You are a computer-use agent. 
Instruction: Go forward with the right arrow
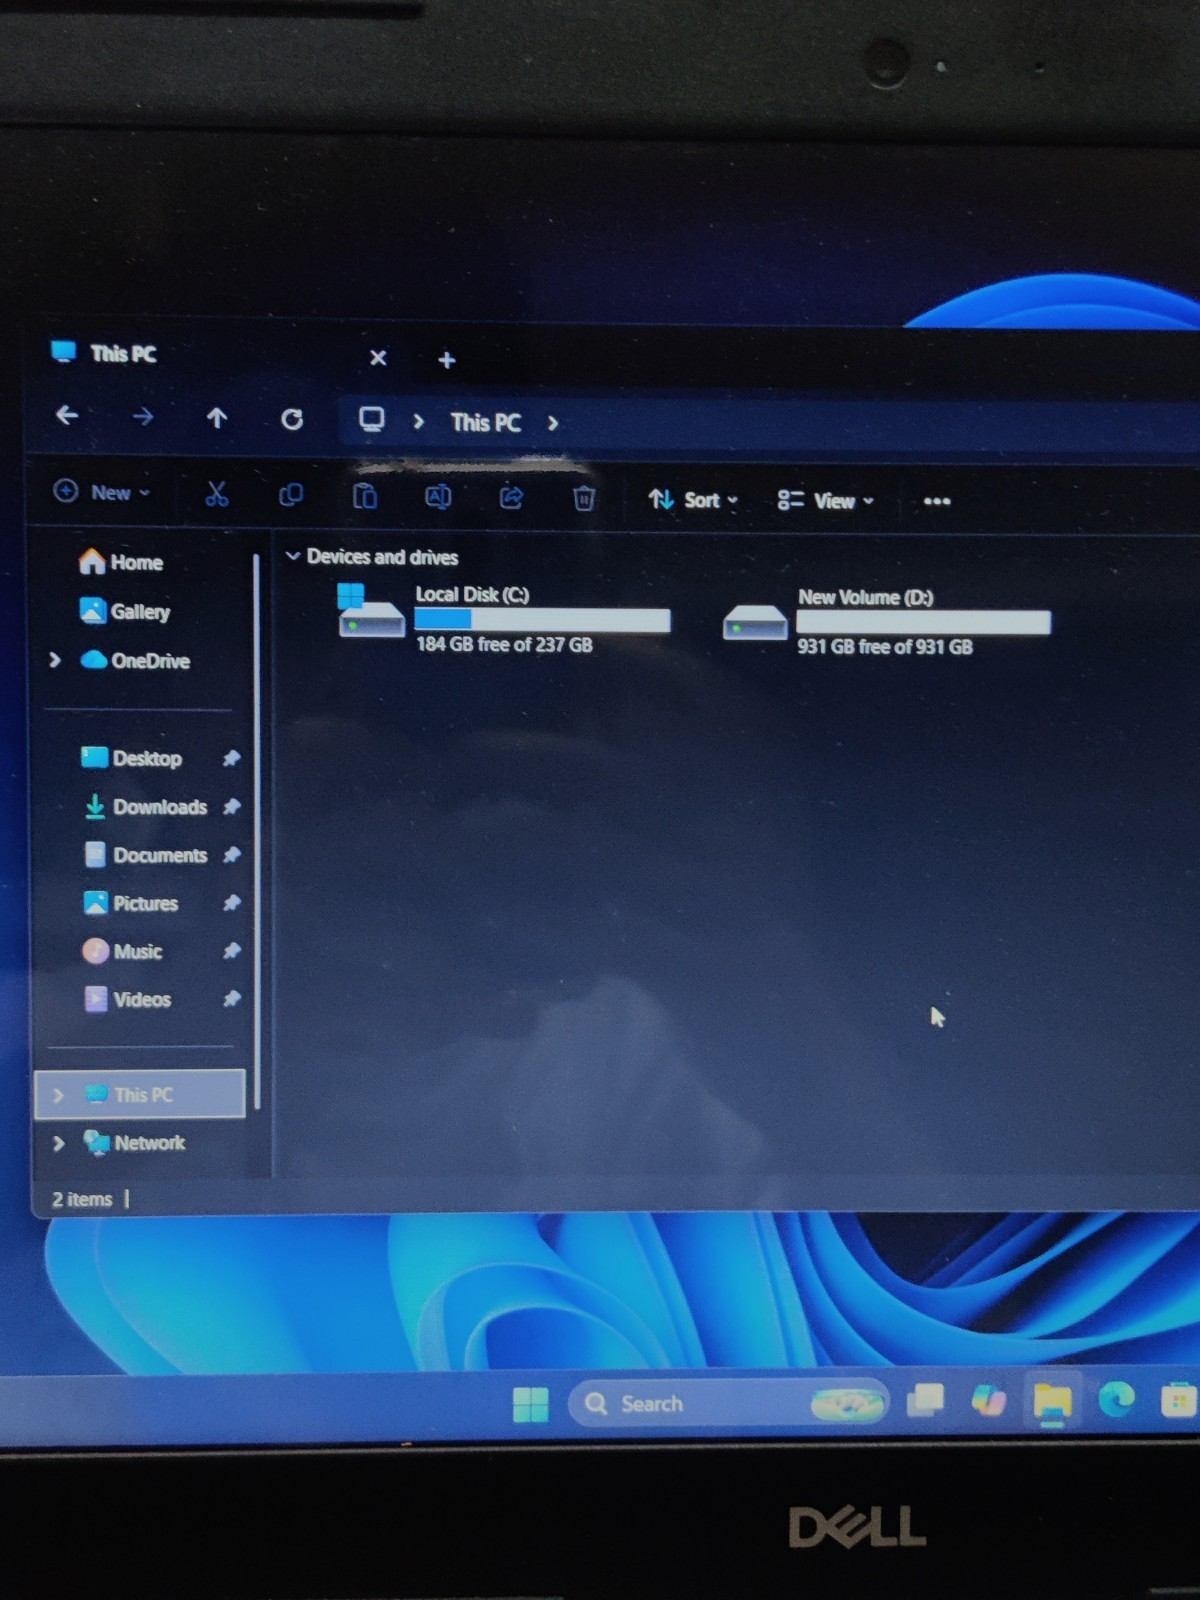pos(143,416)
